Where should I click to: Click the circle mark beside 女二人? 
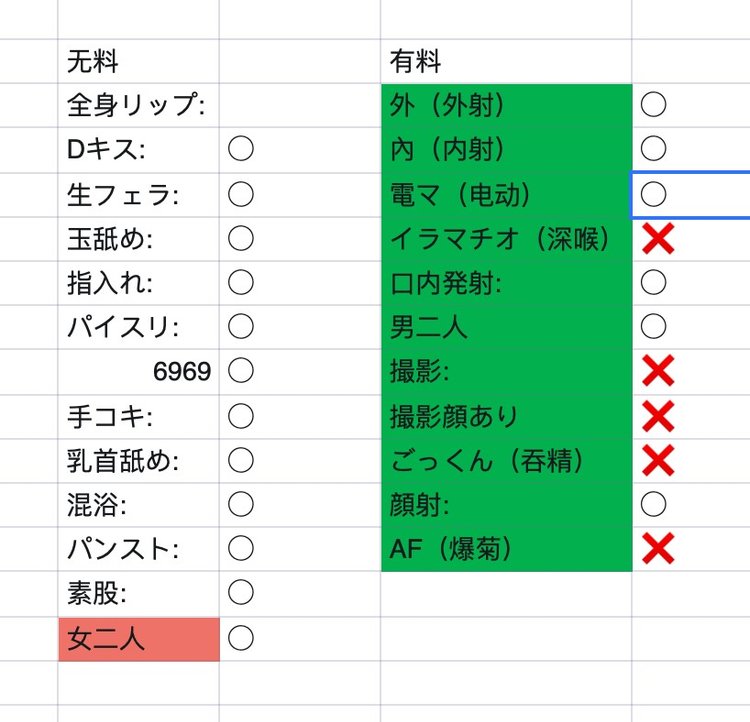240,638
